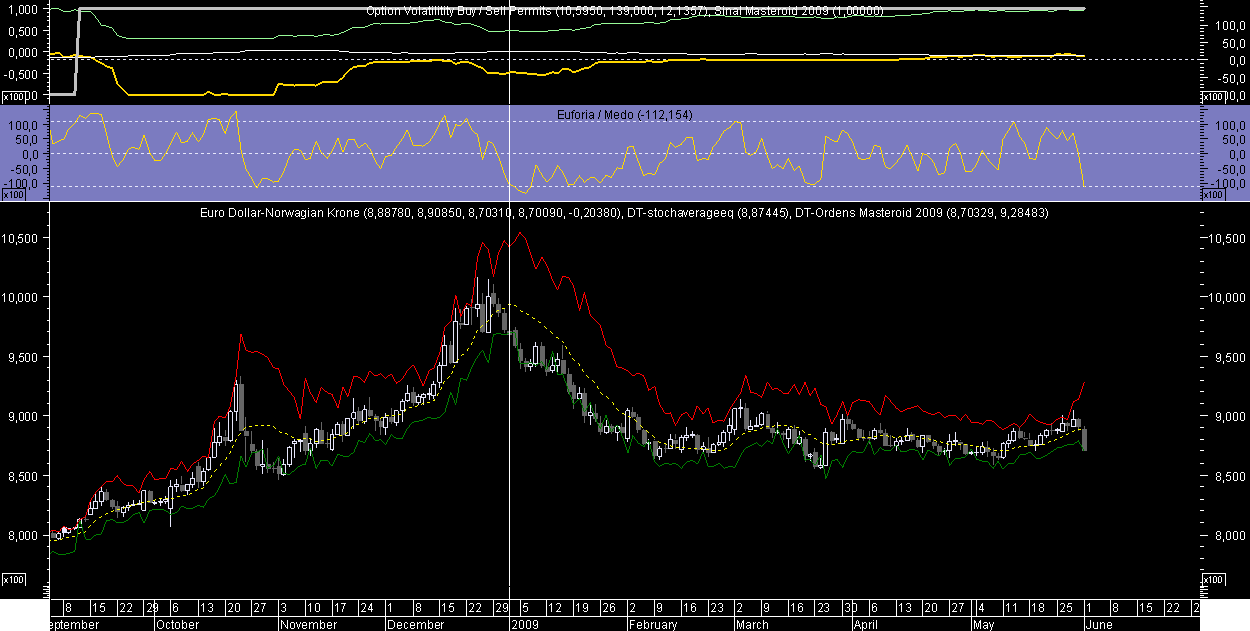The width and height of the screenshot is (1250, 631).
Task: Click the 2009 year label on the time axis
Action: (526, 624)
